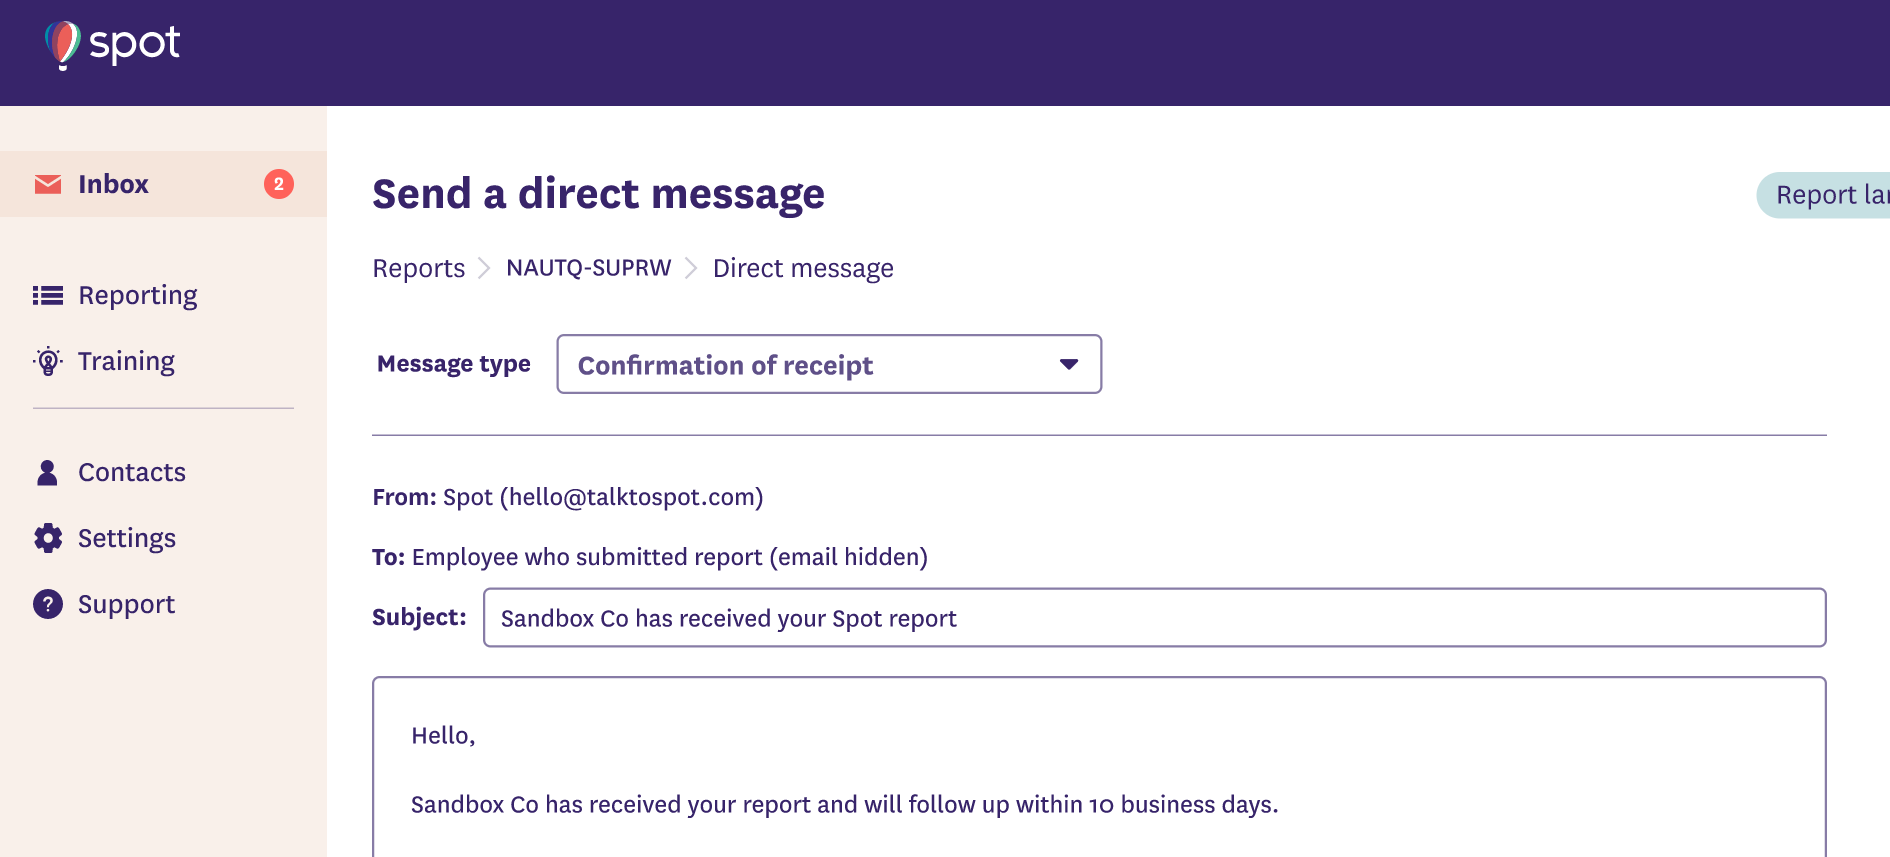The image size is (1890, 857).
Task: Click the Training lightbulb icon
Action: 48,361
